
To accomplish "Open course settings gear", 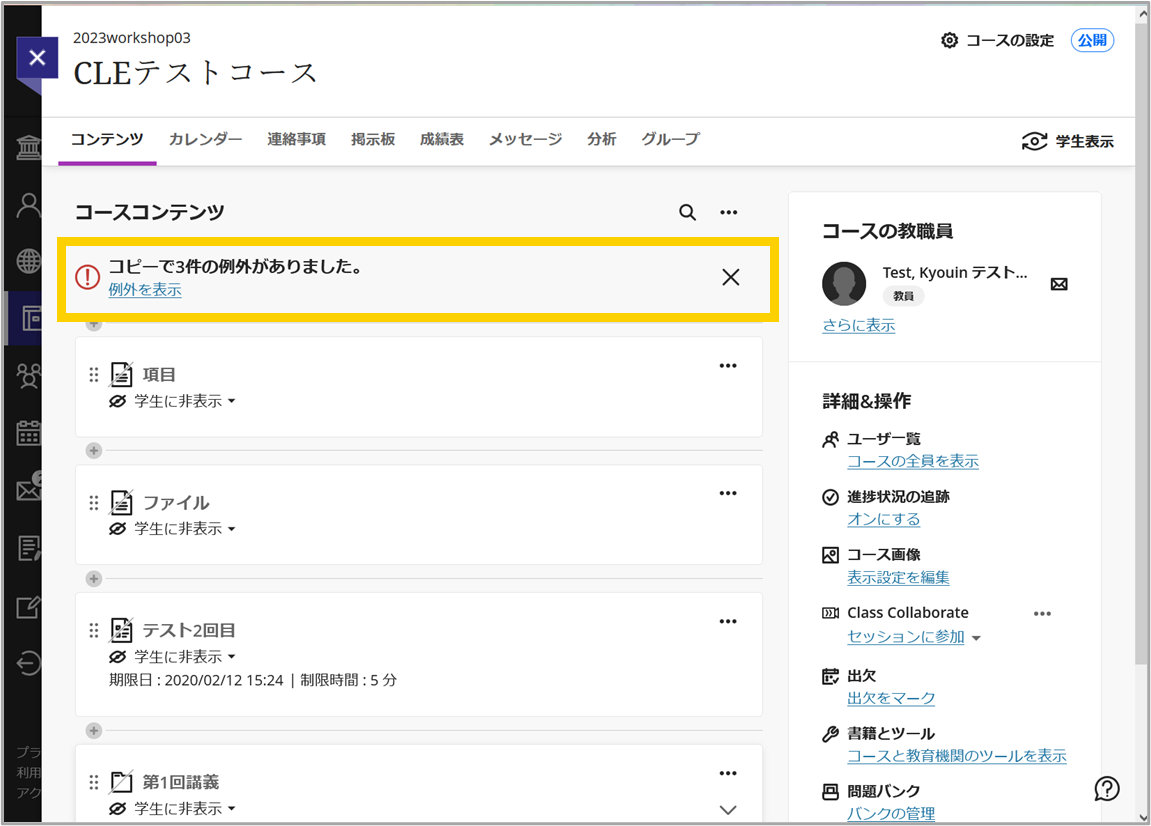I will [x=949, y=40].
